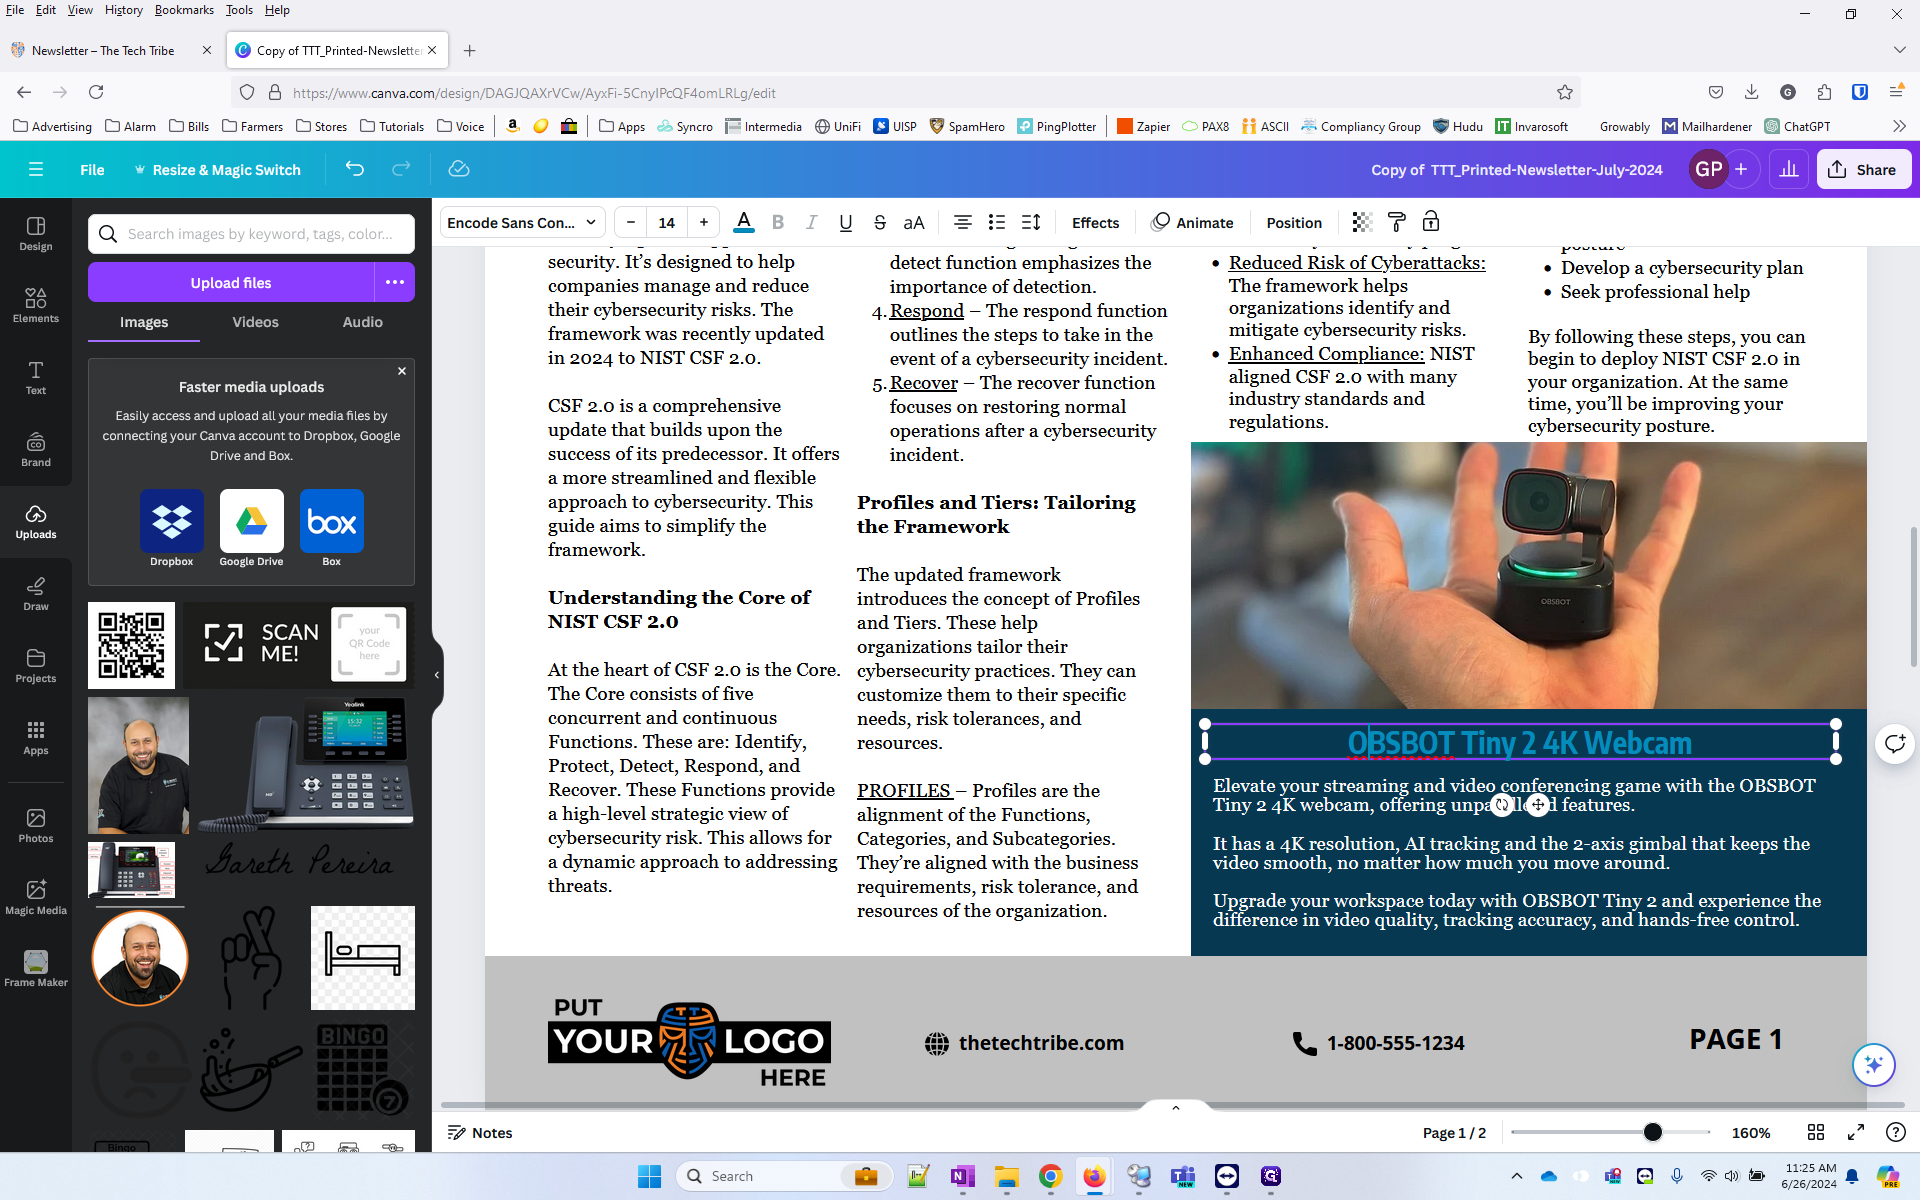Open Animate options
Viewport: 1920px width, 1200px height.
point(1192,222)
